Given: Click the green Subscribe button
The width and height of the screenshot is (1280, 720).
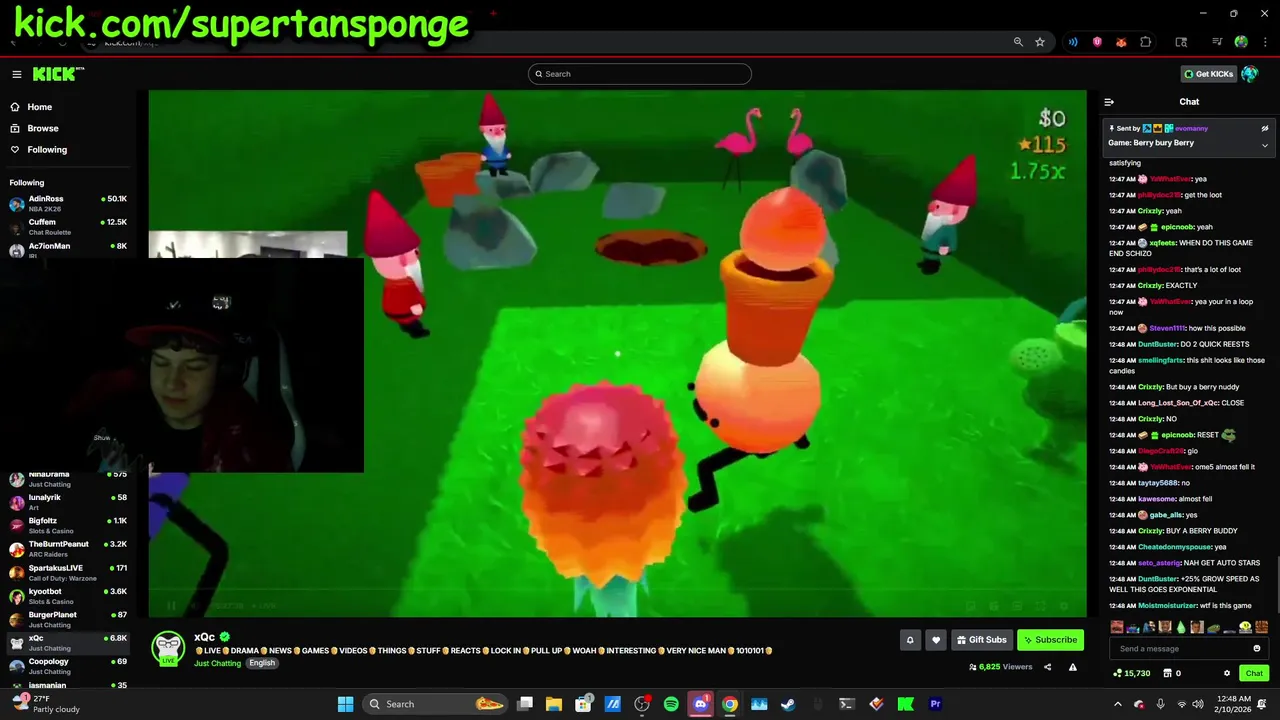Looking at the screenshot, I should (1050, 640).
